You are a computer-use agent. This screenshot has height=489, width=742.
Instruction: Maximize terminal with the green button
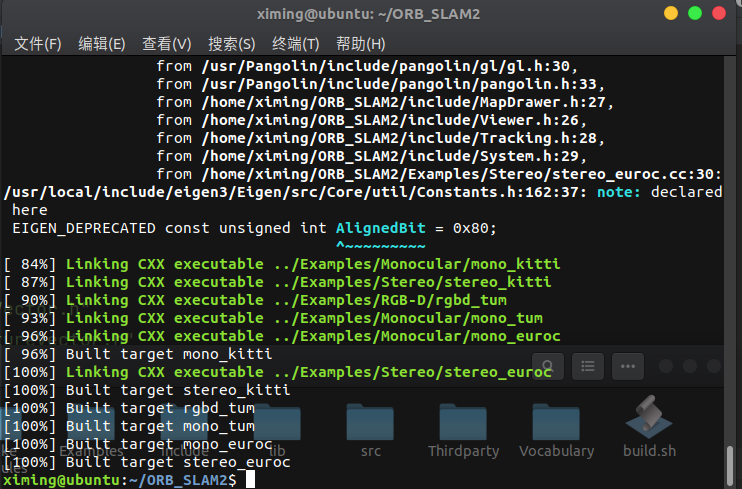695,13
